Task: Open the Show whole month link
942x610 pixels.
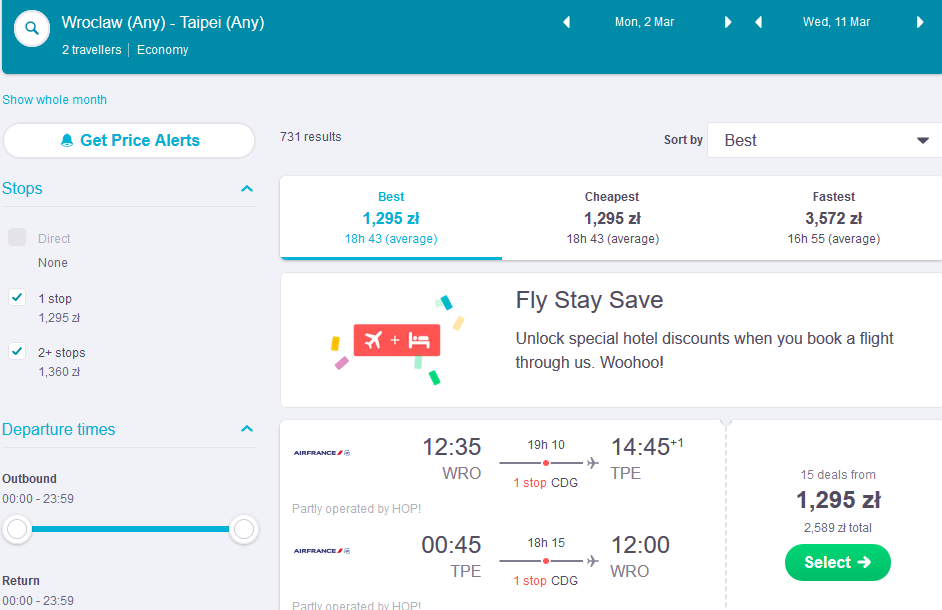Action: pyautogui.click(x=55, y=100)
